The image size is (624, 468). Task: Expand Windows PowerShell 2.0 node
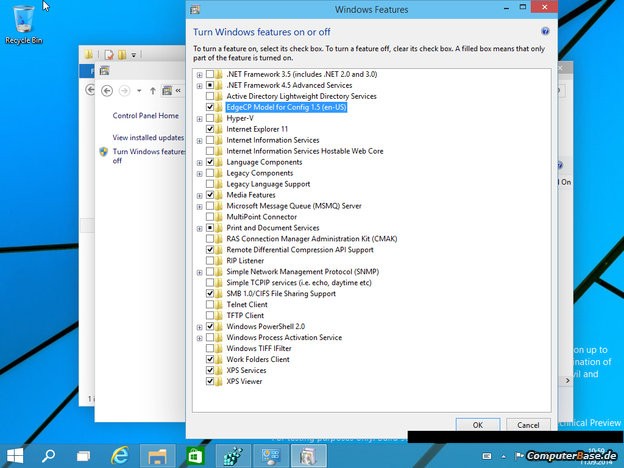[200, 326]
